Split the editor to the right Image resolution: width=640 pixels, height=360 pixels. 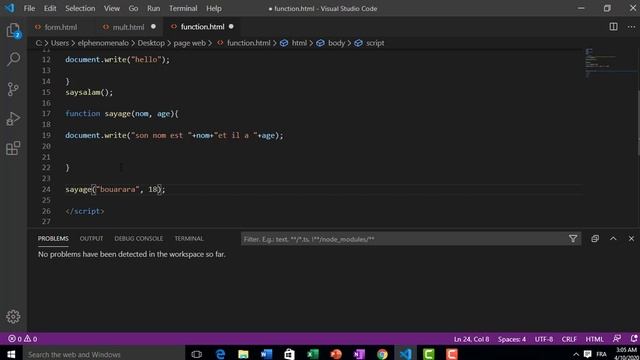613,27
